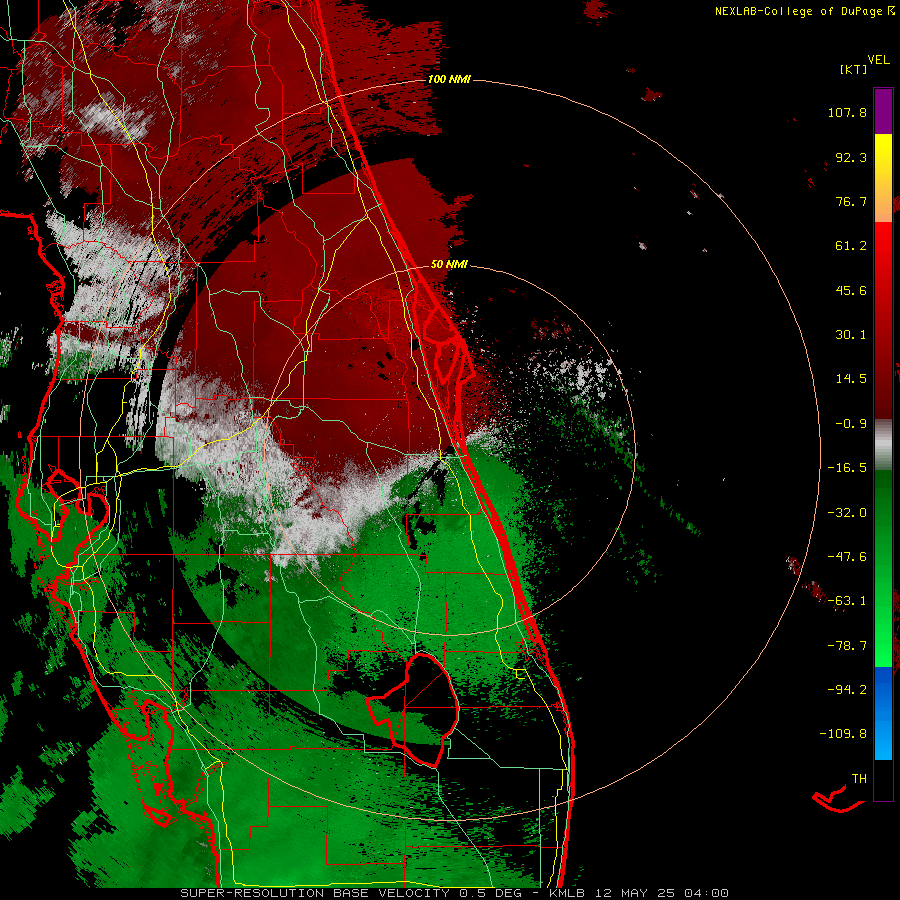The height and width of the screenshot is (900, 900).
Task: Click the 100 NMI range ring label
Action: click(x=449, y=79)
